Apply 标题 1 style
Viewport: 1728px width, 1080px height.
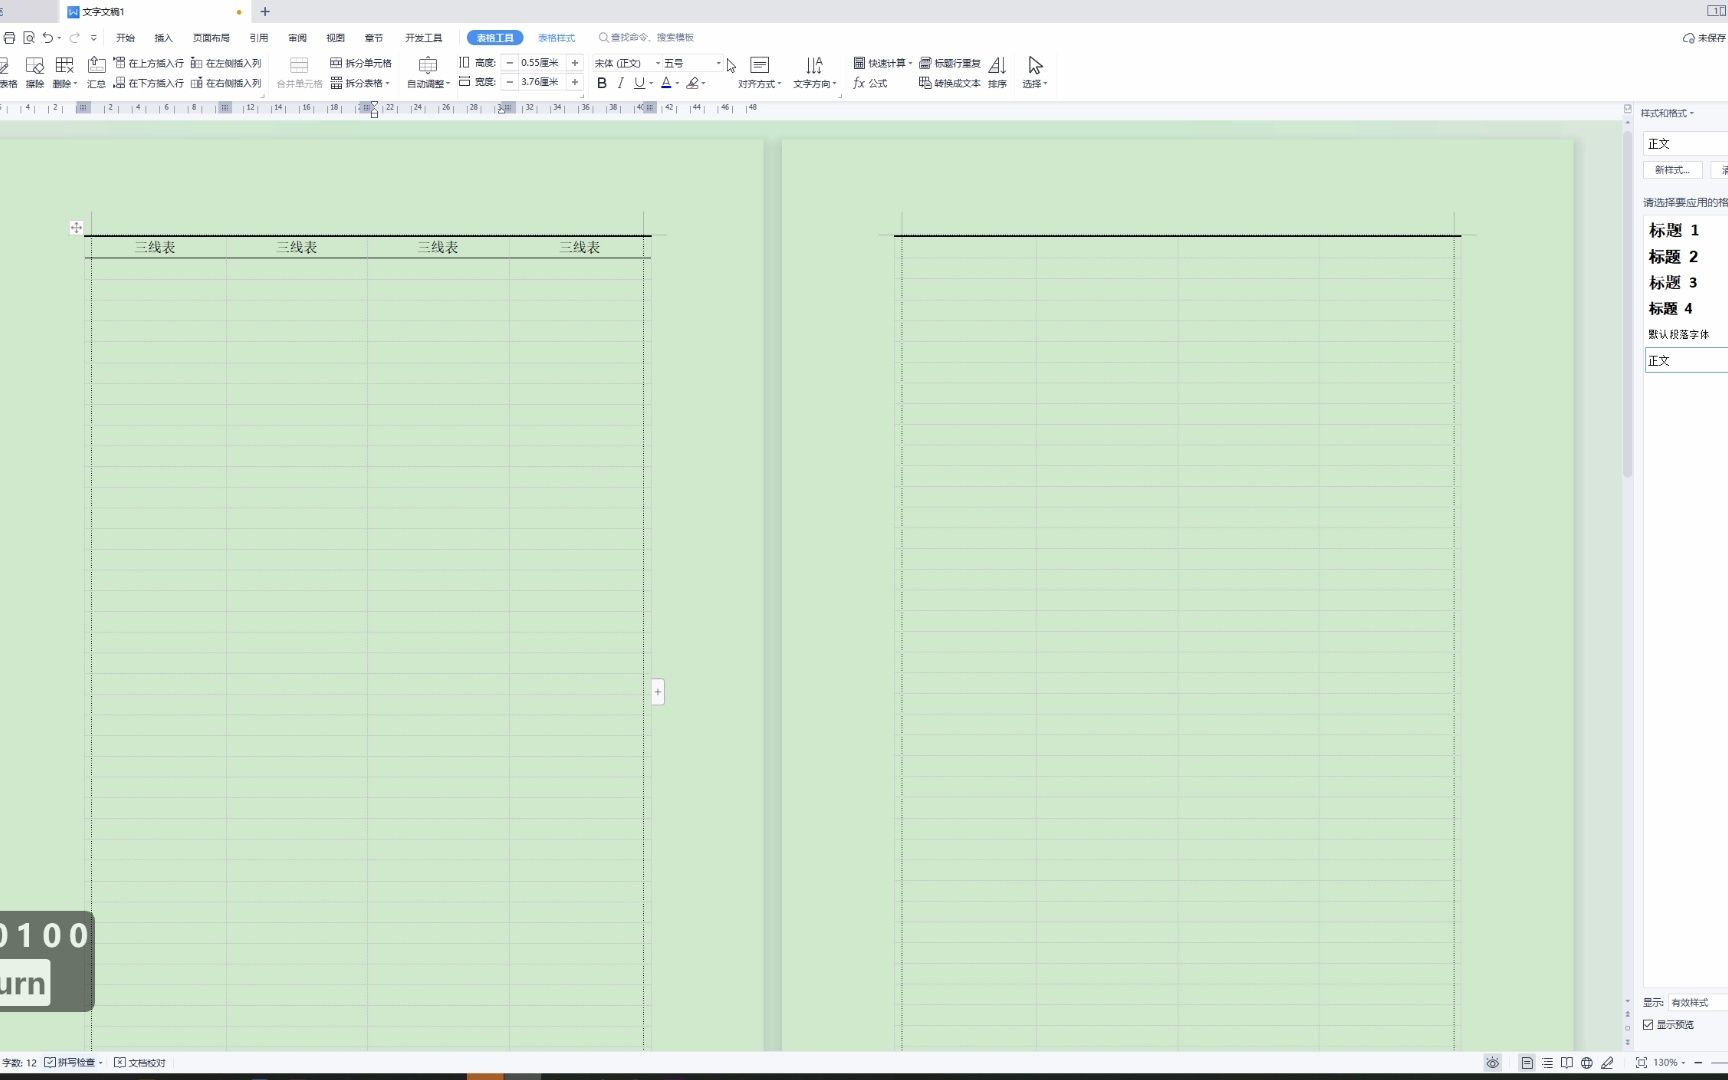(x=1674, y=231)
